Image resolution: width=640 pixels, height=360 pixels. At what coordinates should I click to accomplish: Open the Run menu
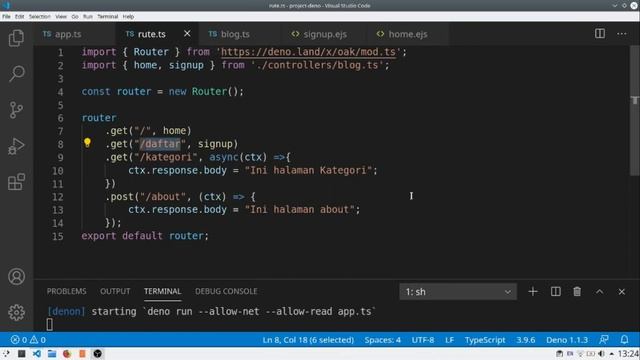tap(88, 16)
